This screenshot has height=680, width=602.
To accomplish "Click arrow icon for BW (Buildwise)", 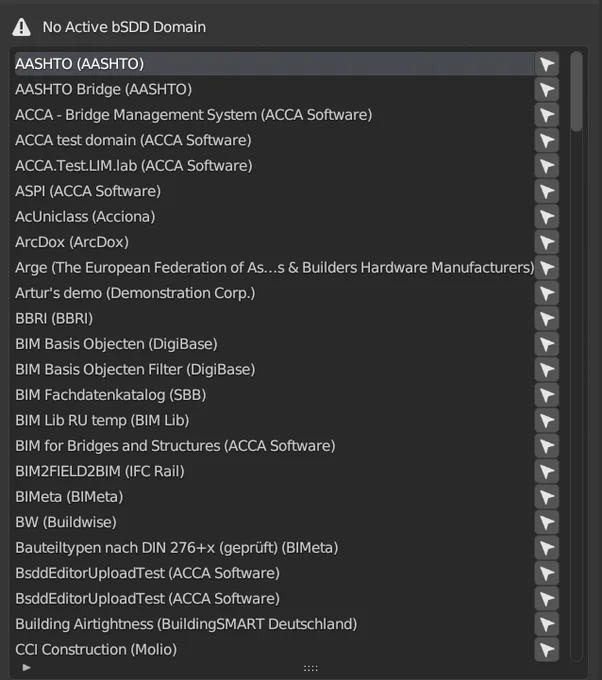I will (x=546, y=522).
